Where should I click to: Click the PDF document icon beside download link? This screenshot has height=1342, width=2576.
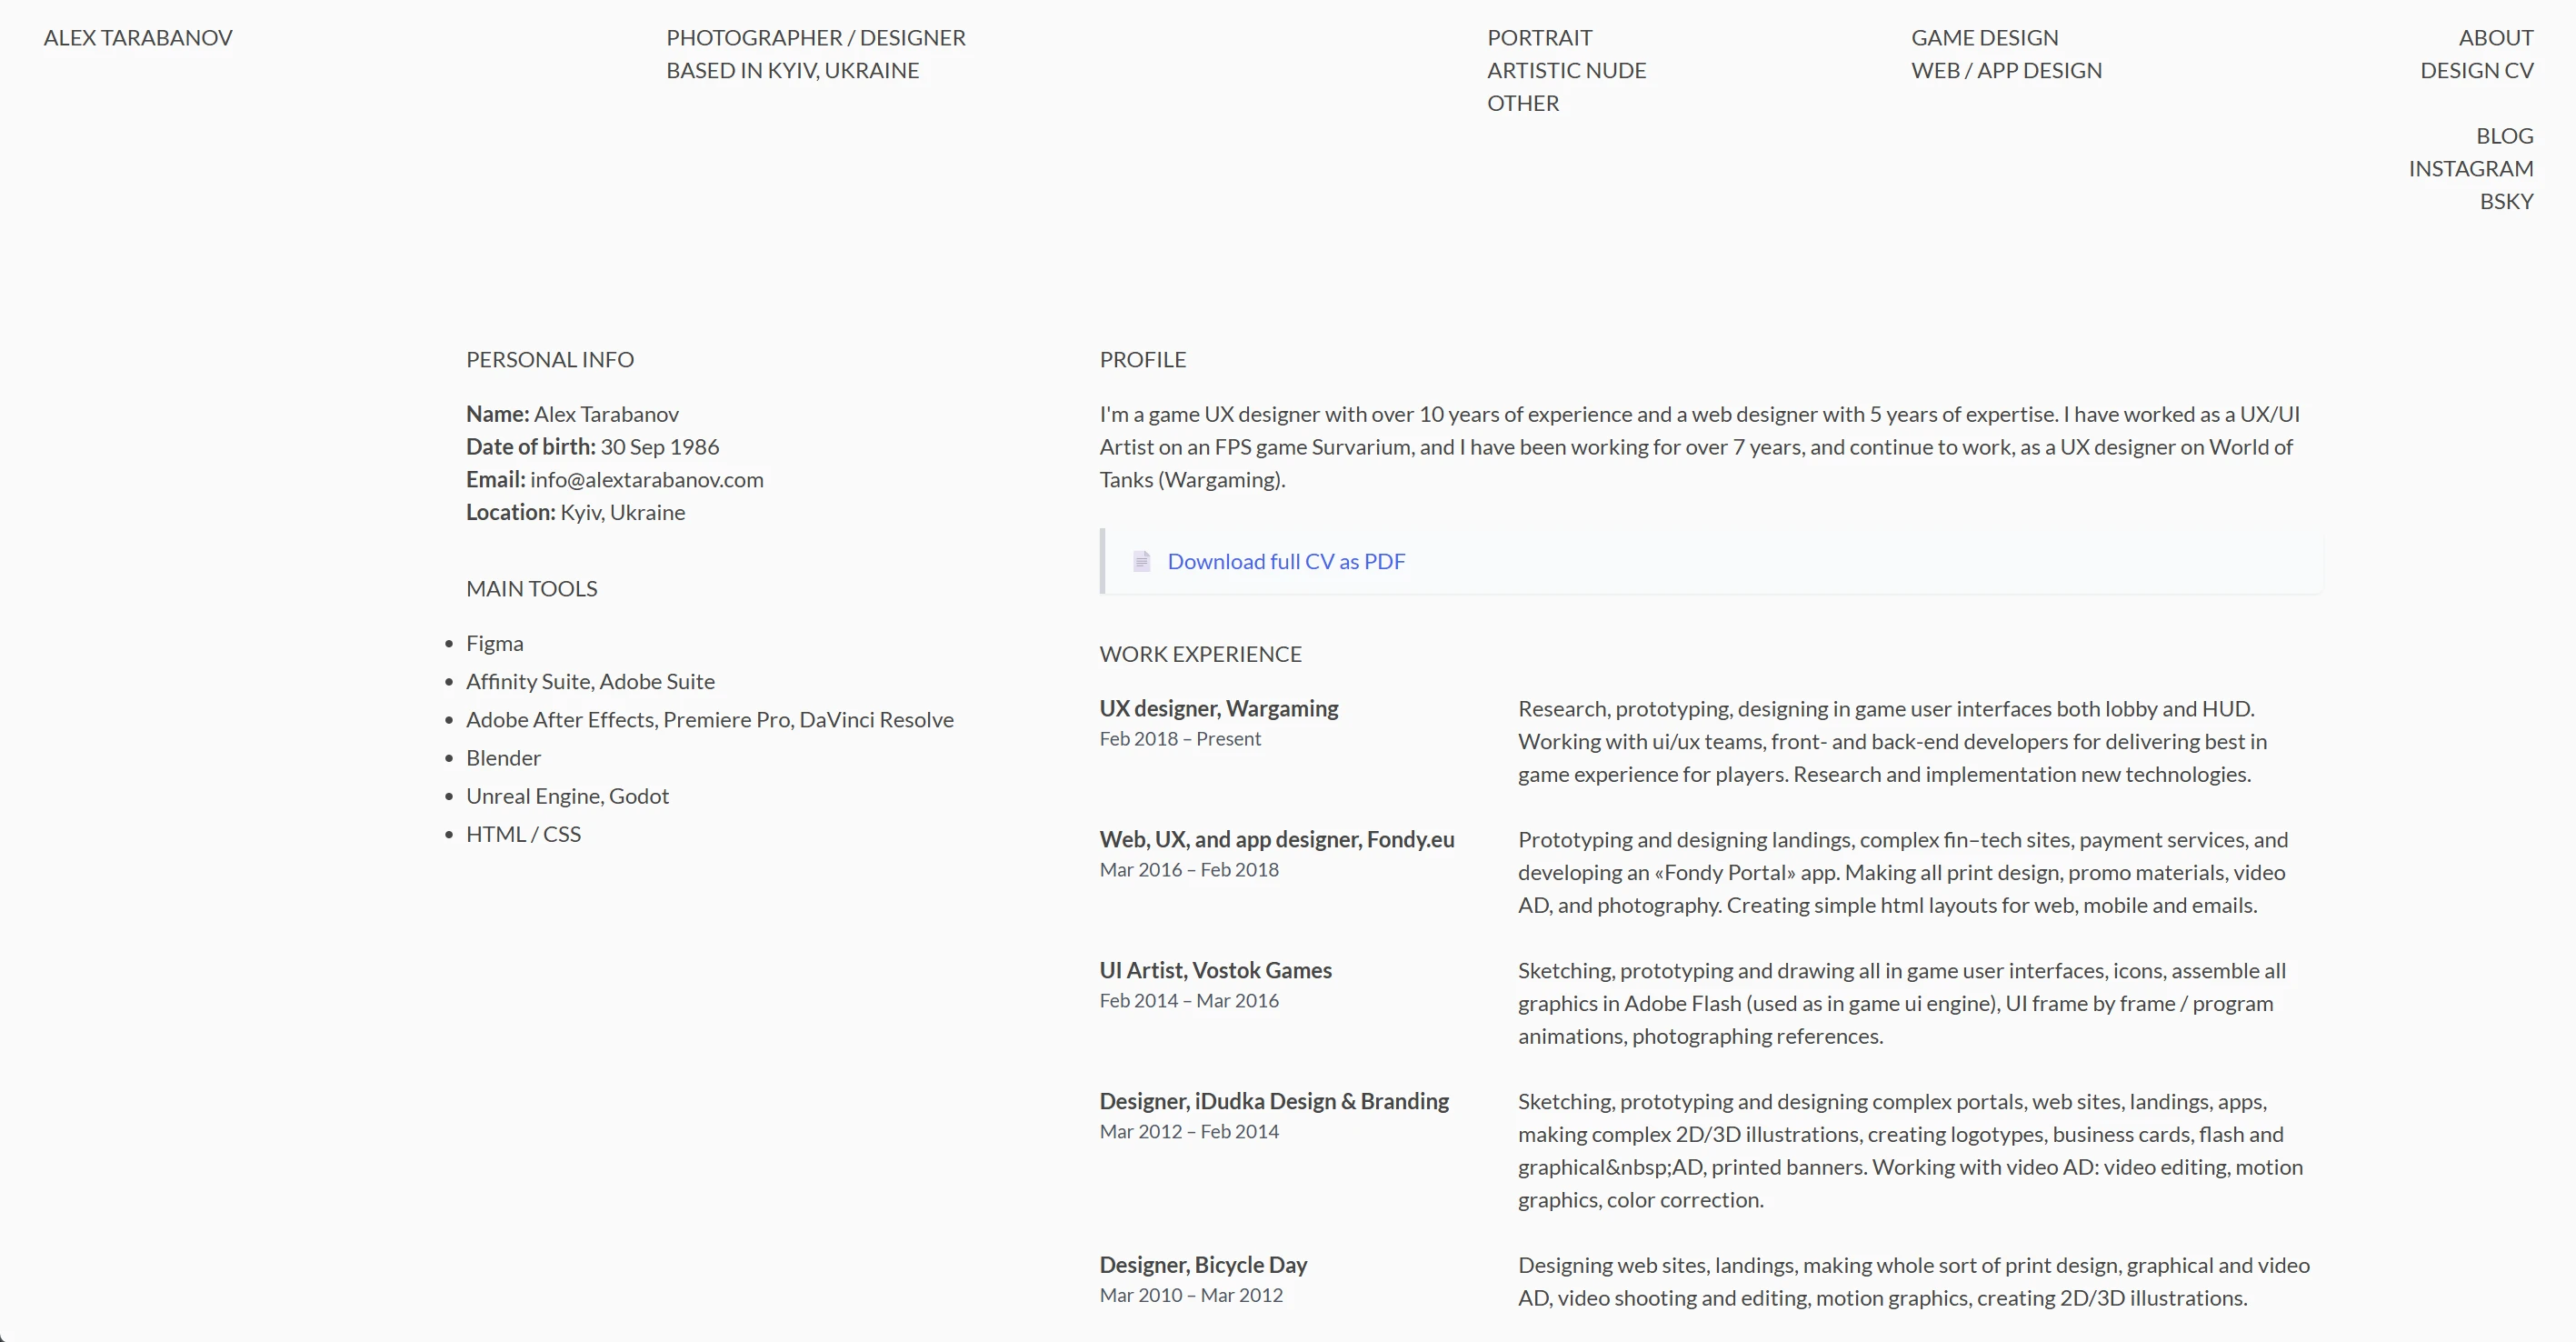[x=1141, y=561]
